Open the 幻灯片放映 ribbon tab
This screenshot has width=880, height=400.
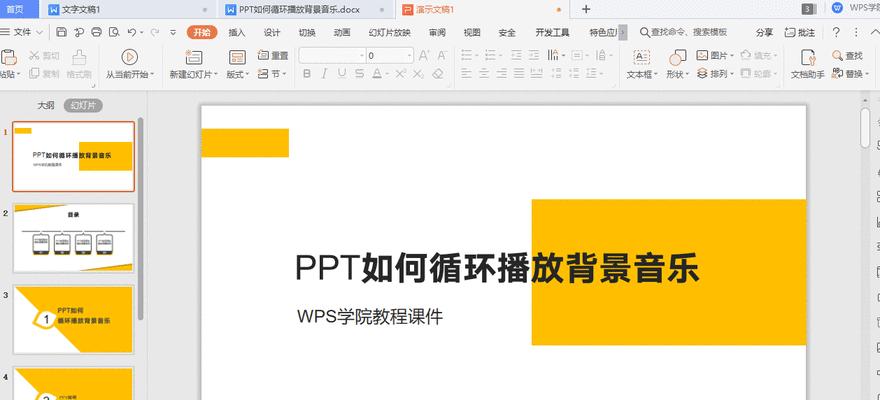[x=389, y=33]
